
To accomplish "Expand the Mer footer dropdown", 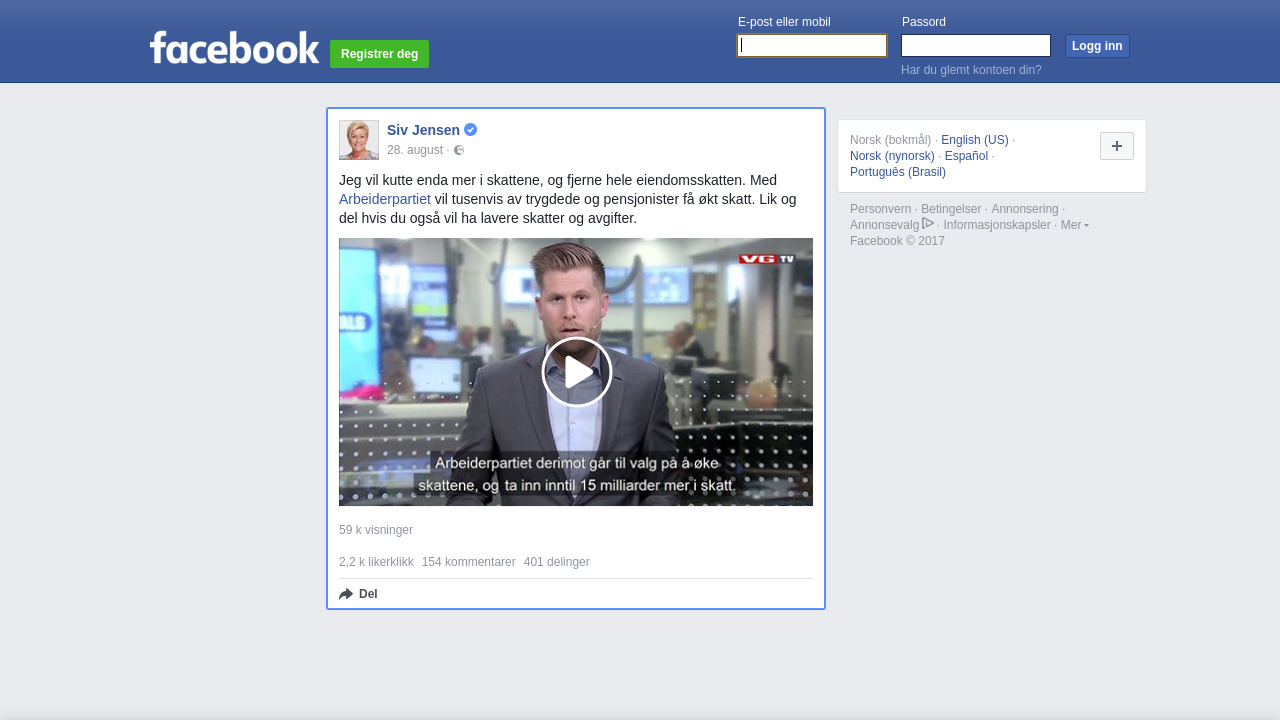I will pos(1074,225).
